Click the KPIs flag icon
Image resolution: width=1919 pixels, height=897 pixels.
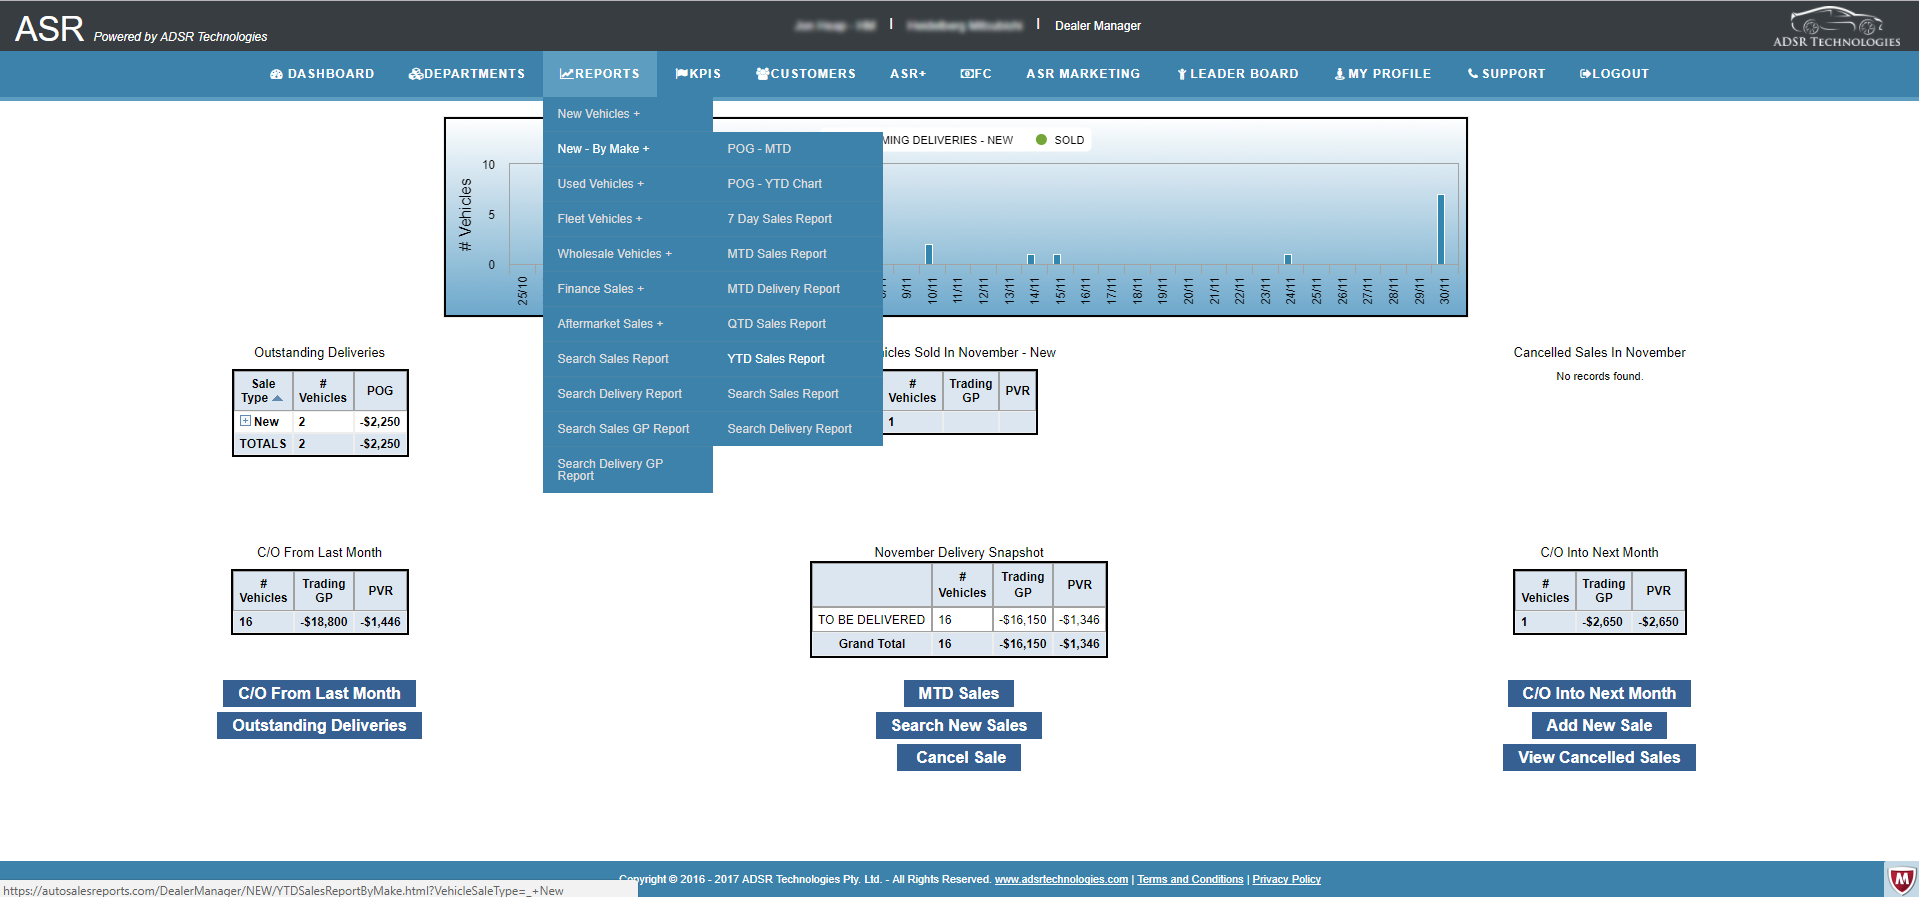click(x=681, y=74)
